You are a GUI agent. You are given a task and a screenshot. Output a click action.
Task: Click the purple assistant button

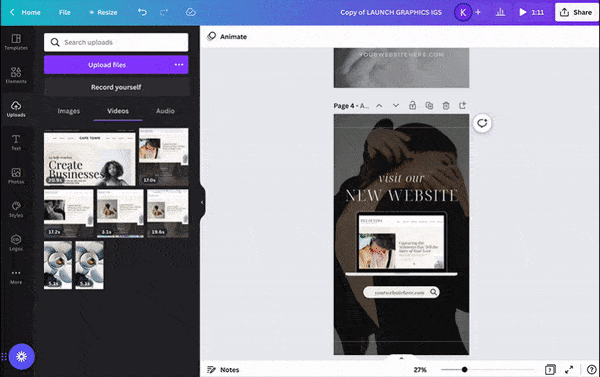coord(21,357)
